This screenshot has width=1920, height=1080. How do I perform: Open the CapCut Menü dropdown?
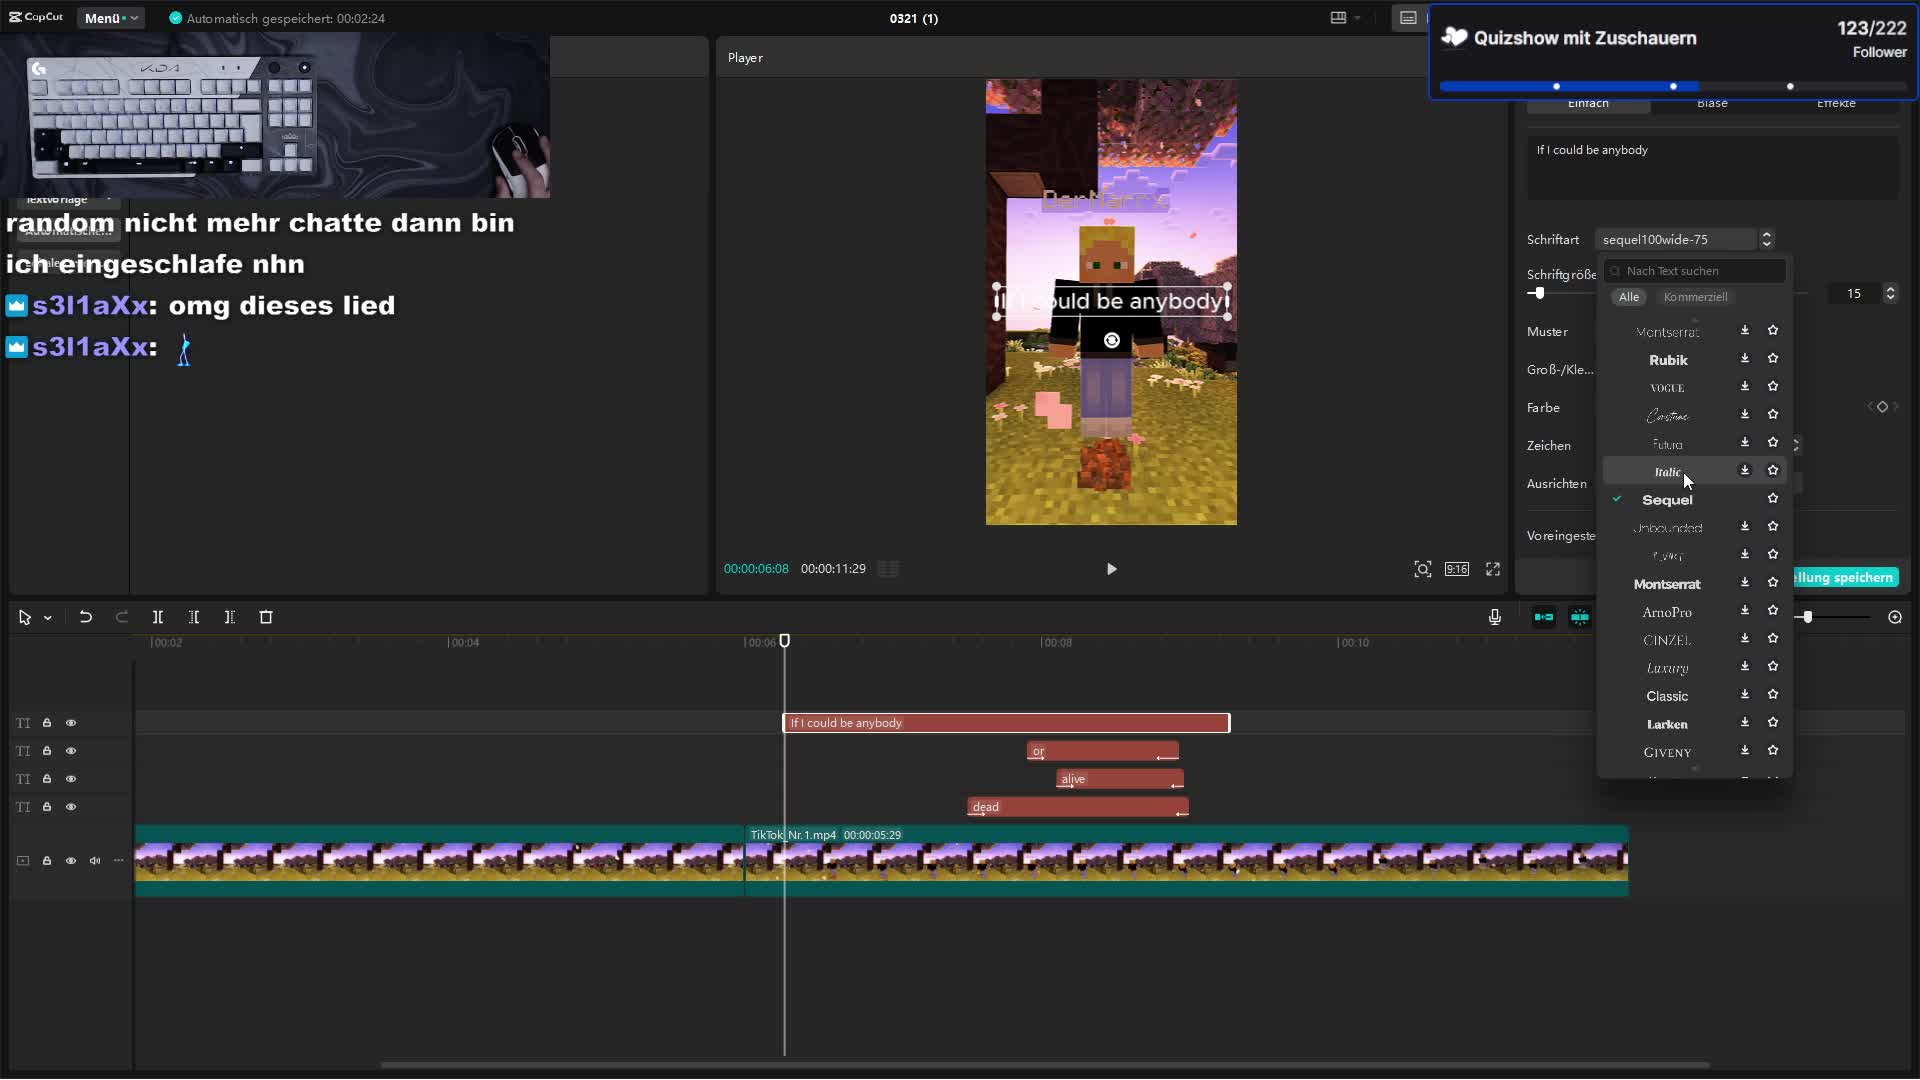[x=111, y=18]
